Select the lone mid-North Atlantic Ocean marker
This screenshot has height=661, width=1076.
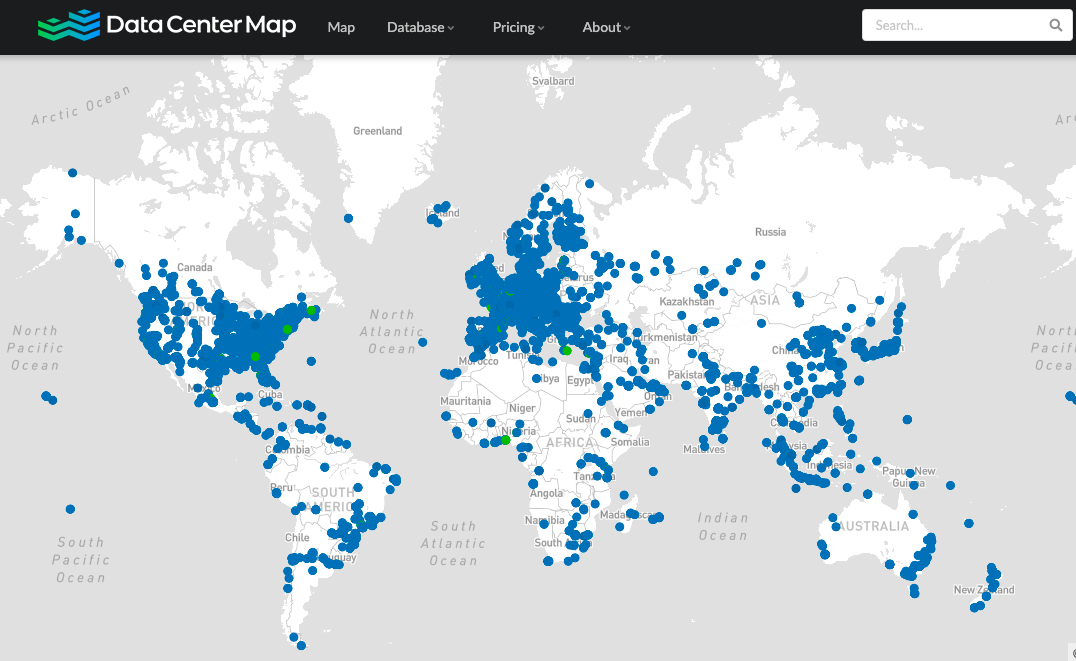[x=422, y=342]
